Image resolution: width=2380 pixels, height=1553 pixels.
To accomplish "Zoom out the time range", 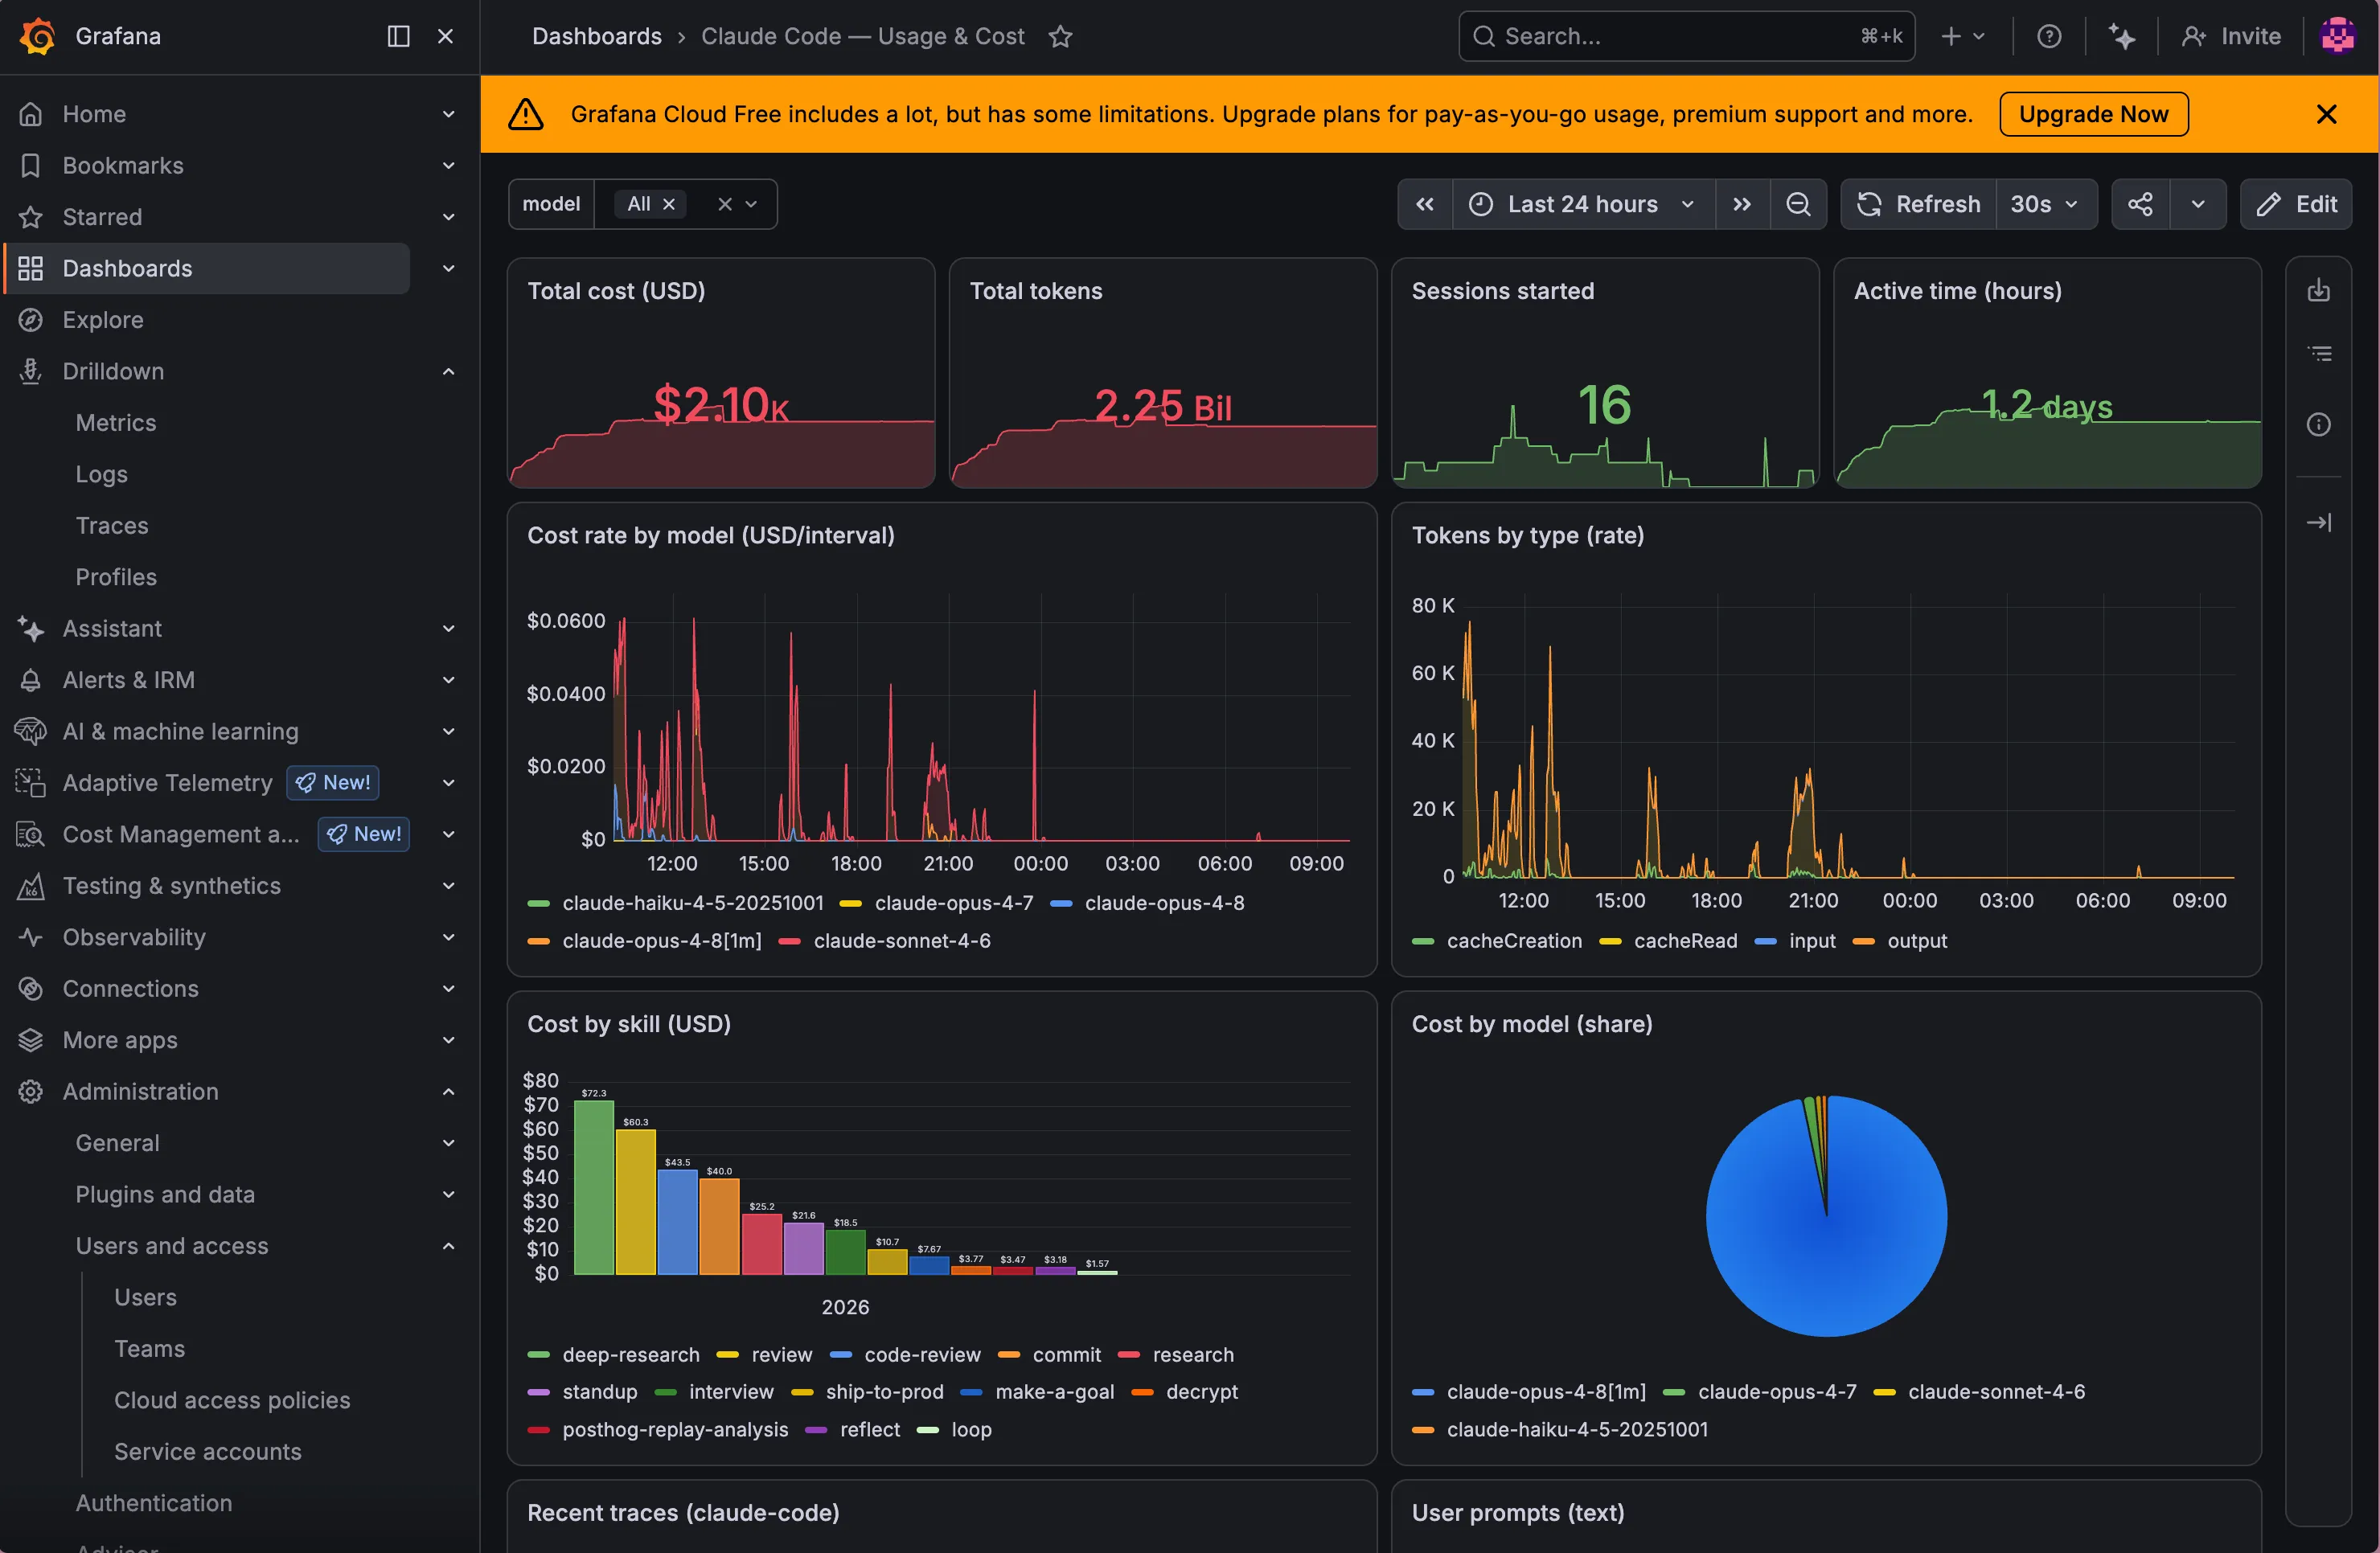I will pyautogui.click(x=1798, y=204).
